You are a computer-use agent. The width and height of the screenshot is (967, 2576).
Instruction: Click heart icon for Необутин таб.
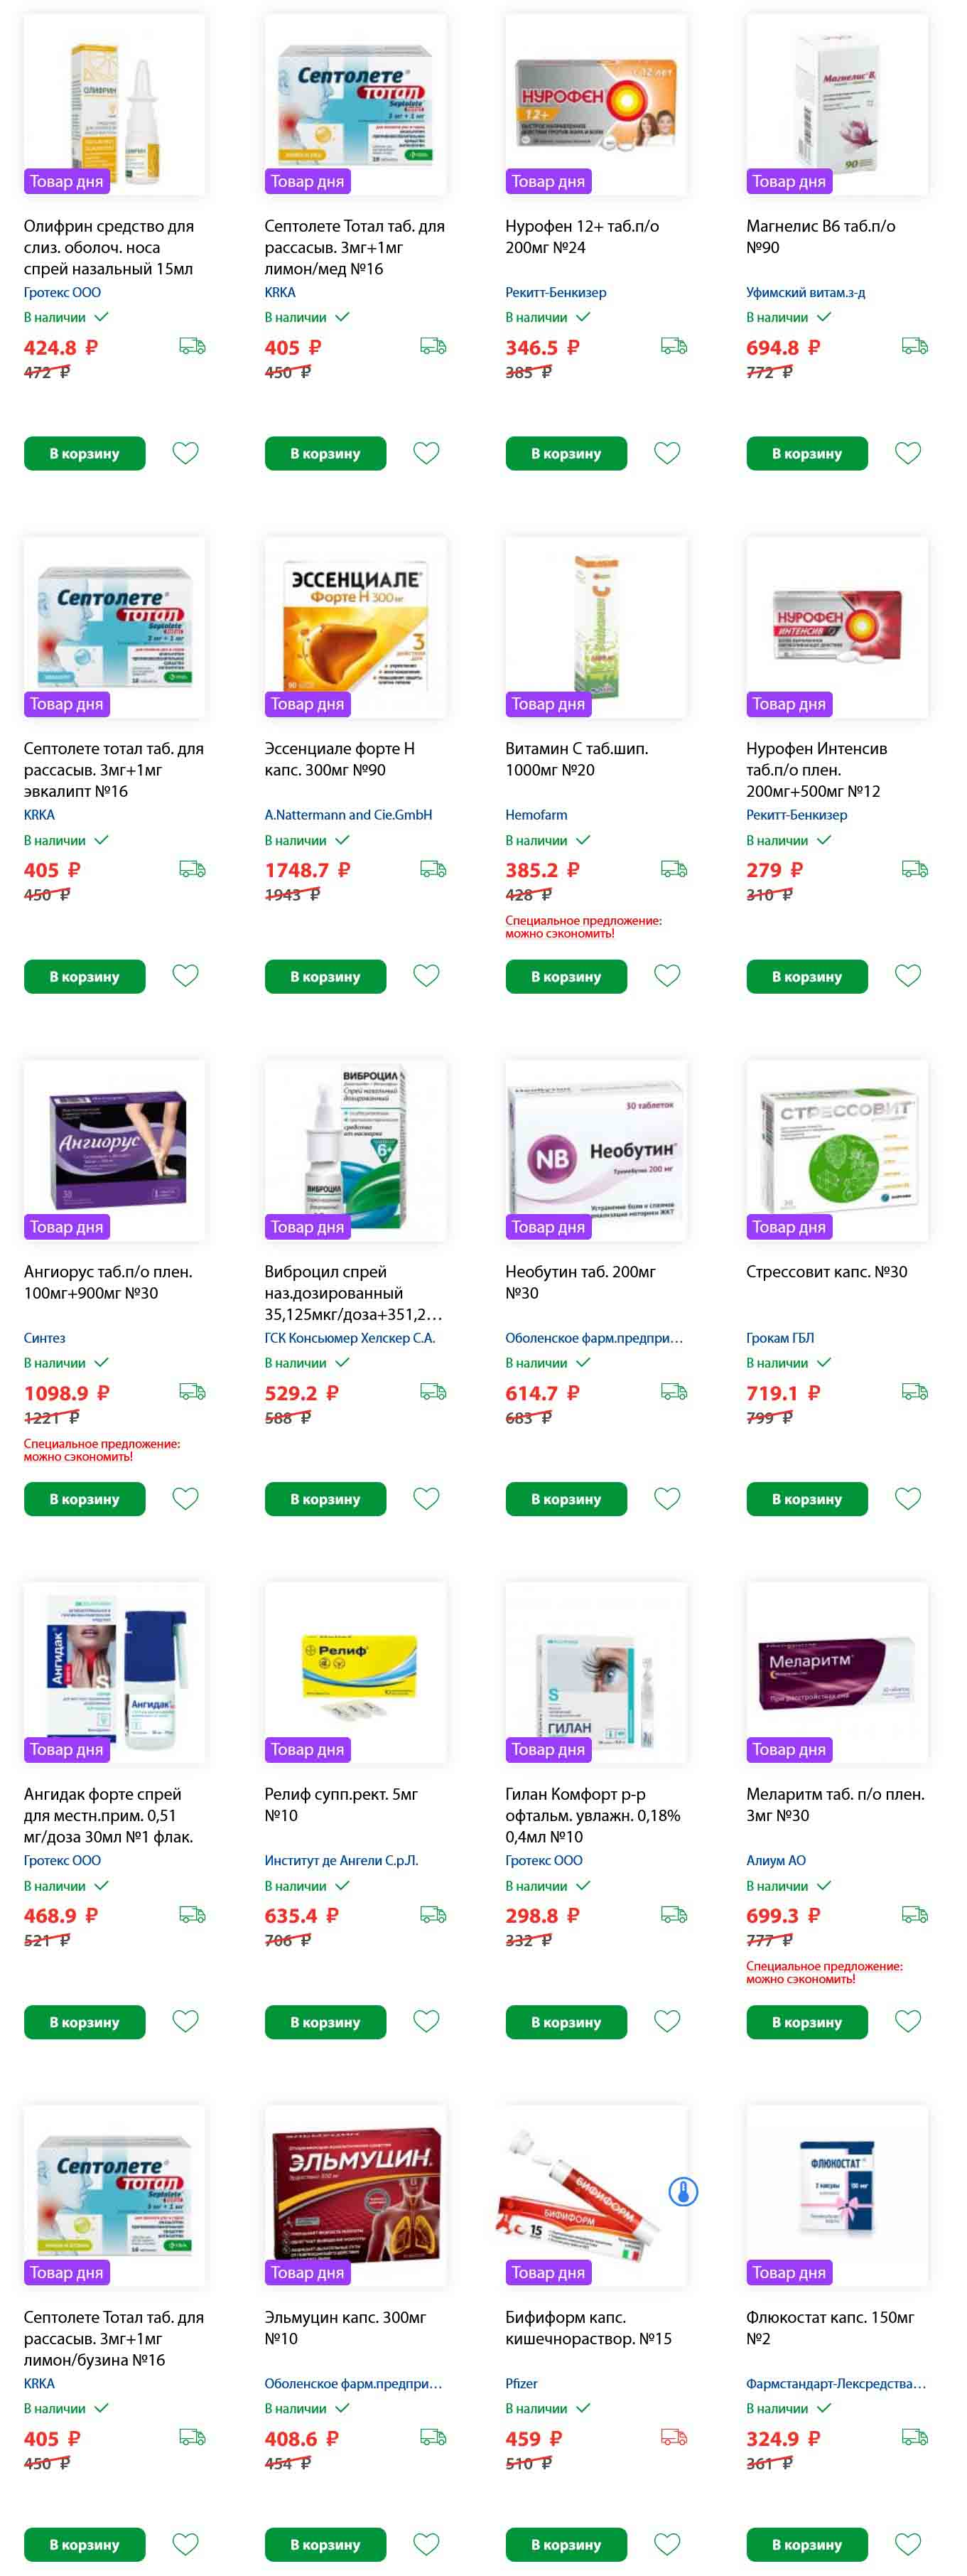coord(667,1498)
